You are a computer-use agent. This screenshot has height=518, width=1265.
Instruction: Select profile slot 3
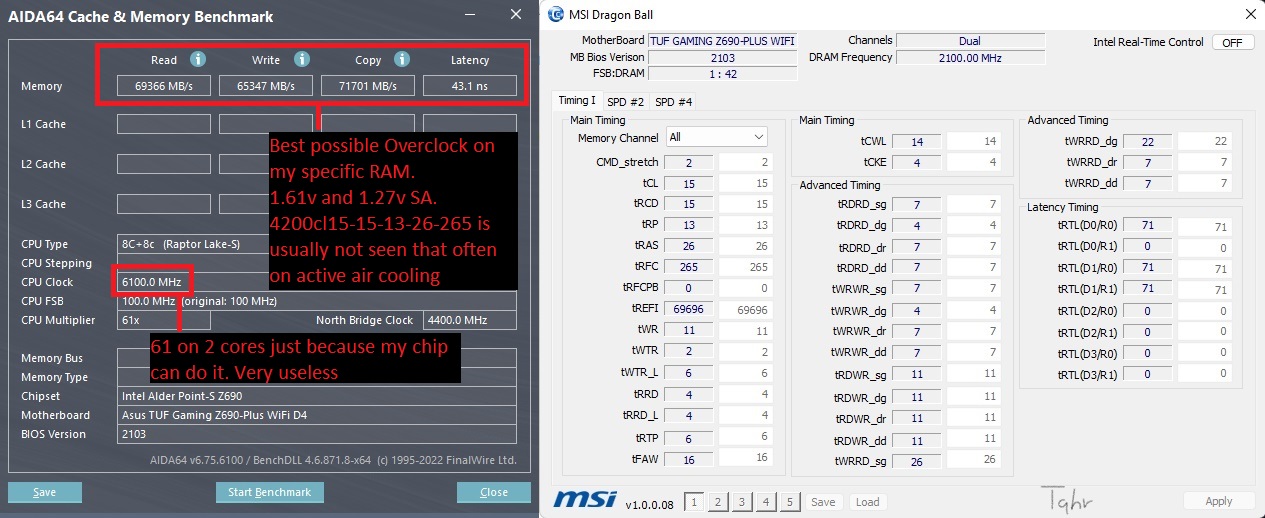742,502
